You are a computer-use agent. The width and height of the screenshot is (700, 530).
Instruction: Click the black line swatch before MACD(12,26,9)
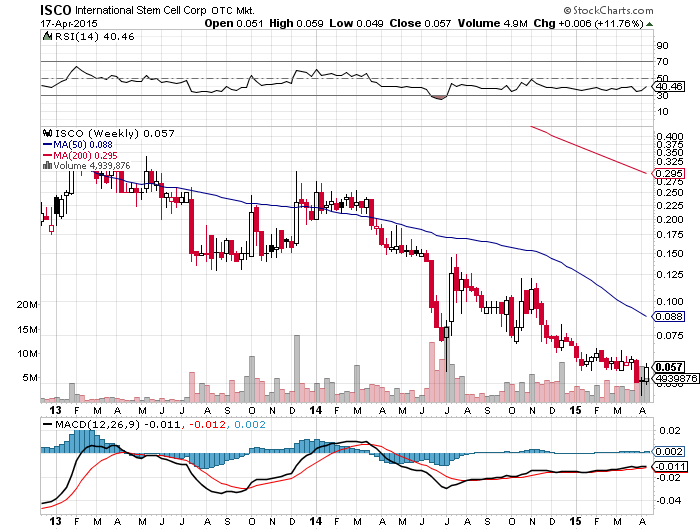pyautogui.click(x=47, y=424)
